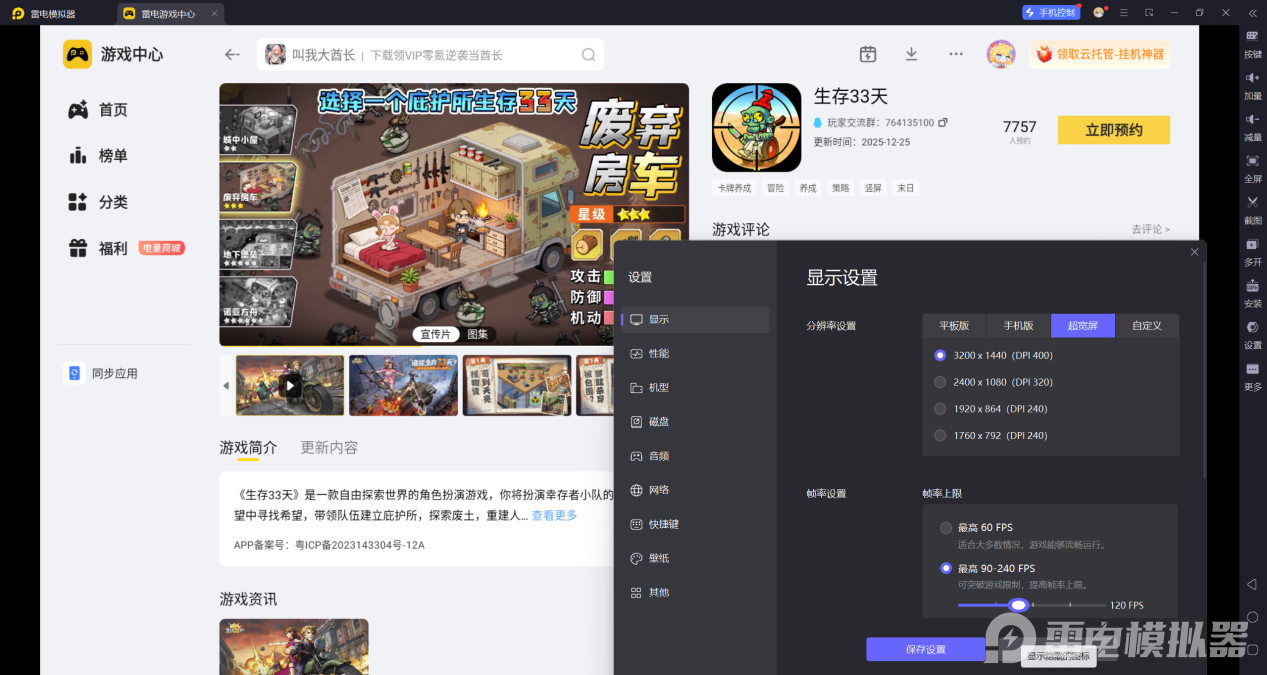
Task: Open 其他 other settings category
Action: (696, 592)
